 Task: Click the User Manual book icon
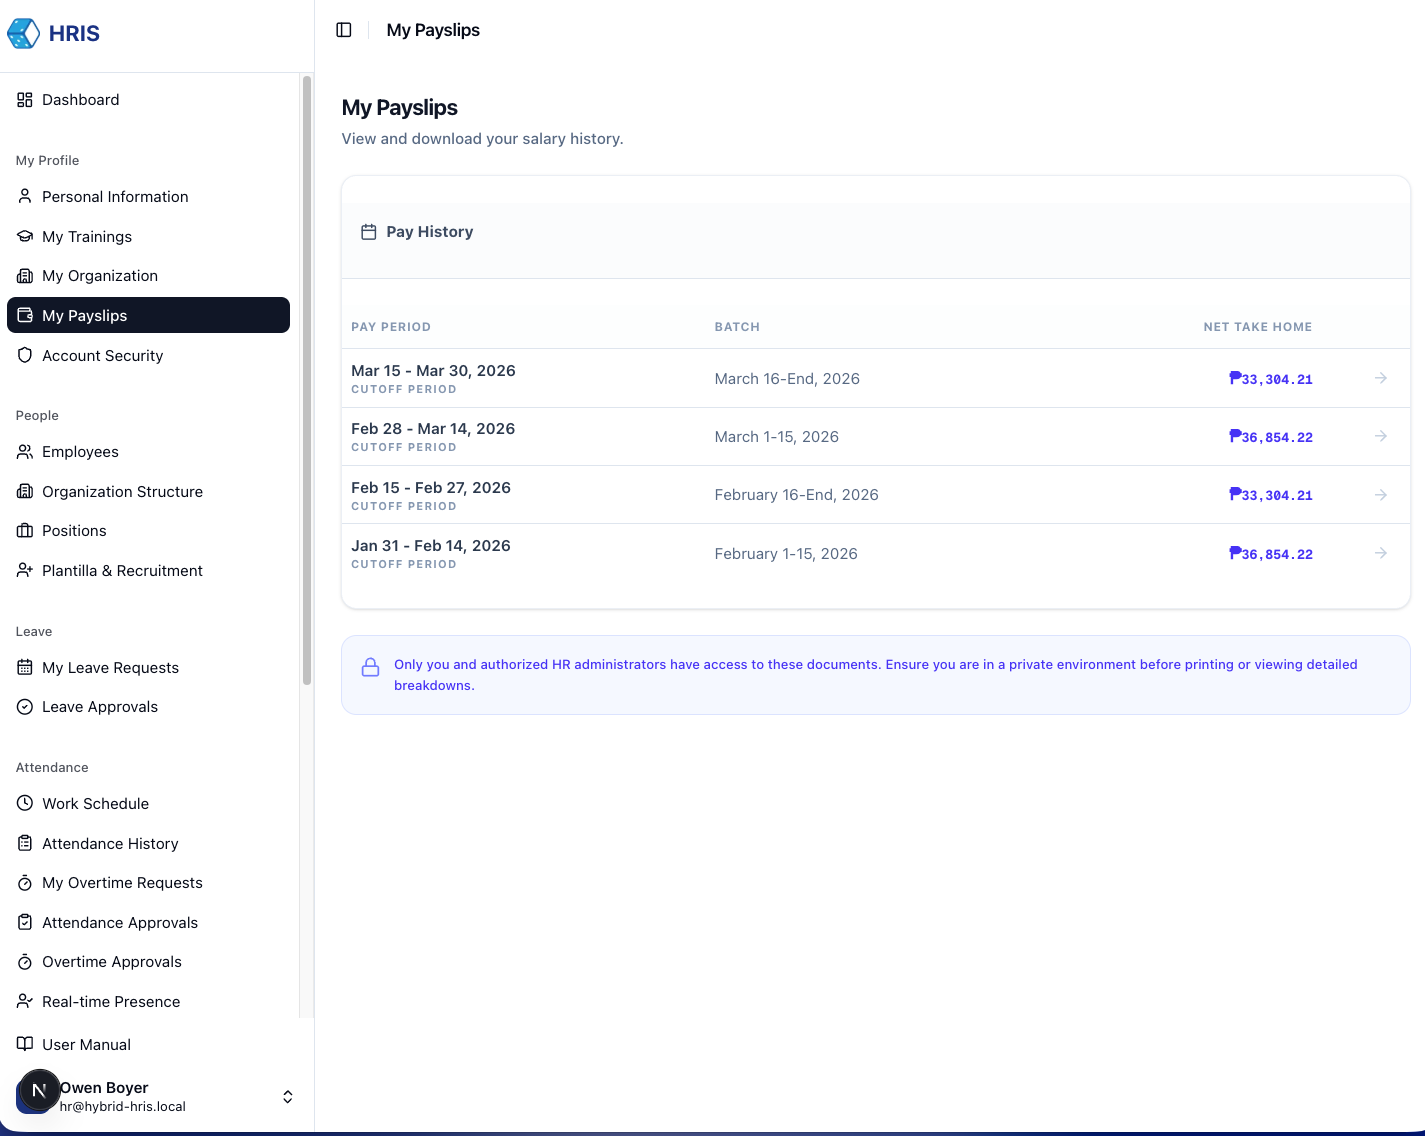tap(25, 1044)
